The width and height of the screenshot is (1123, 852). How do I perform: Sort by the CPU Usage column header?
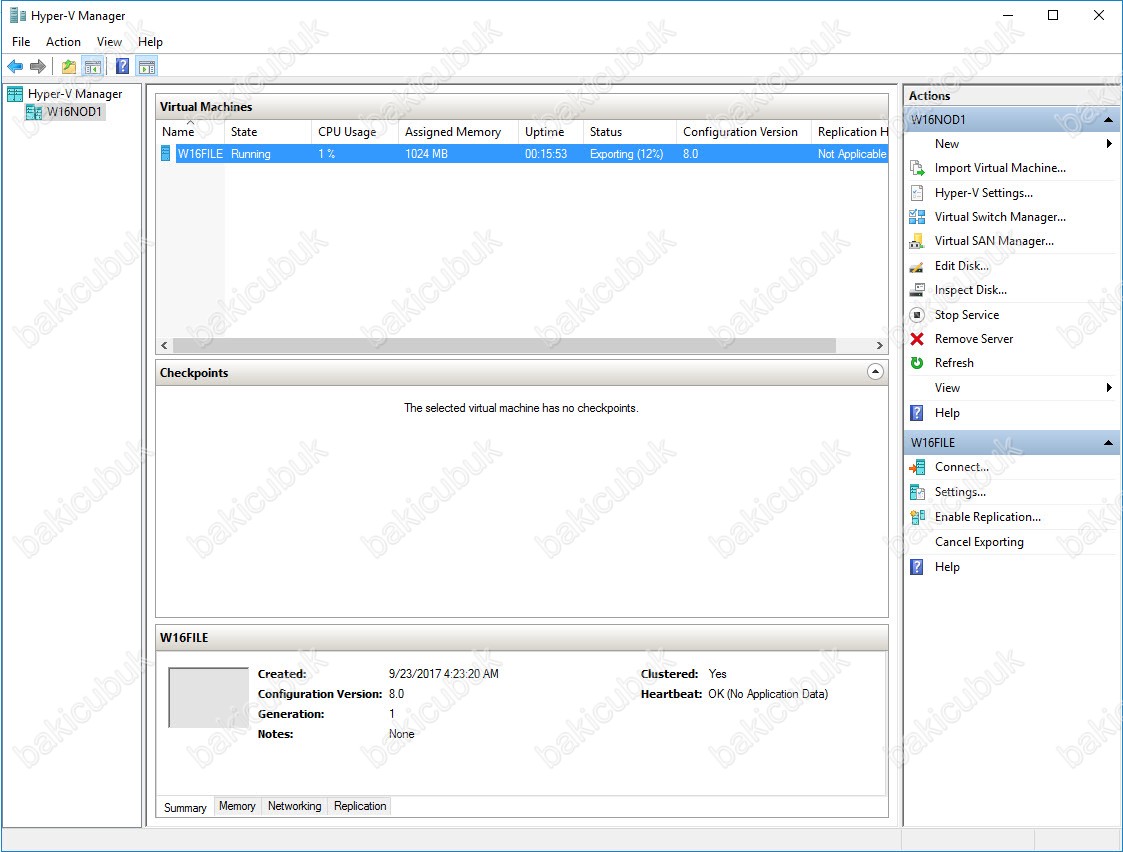(355, 132)
